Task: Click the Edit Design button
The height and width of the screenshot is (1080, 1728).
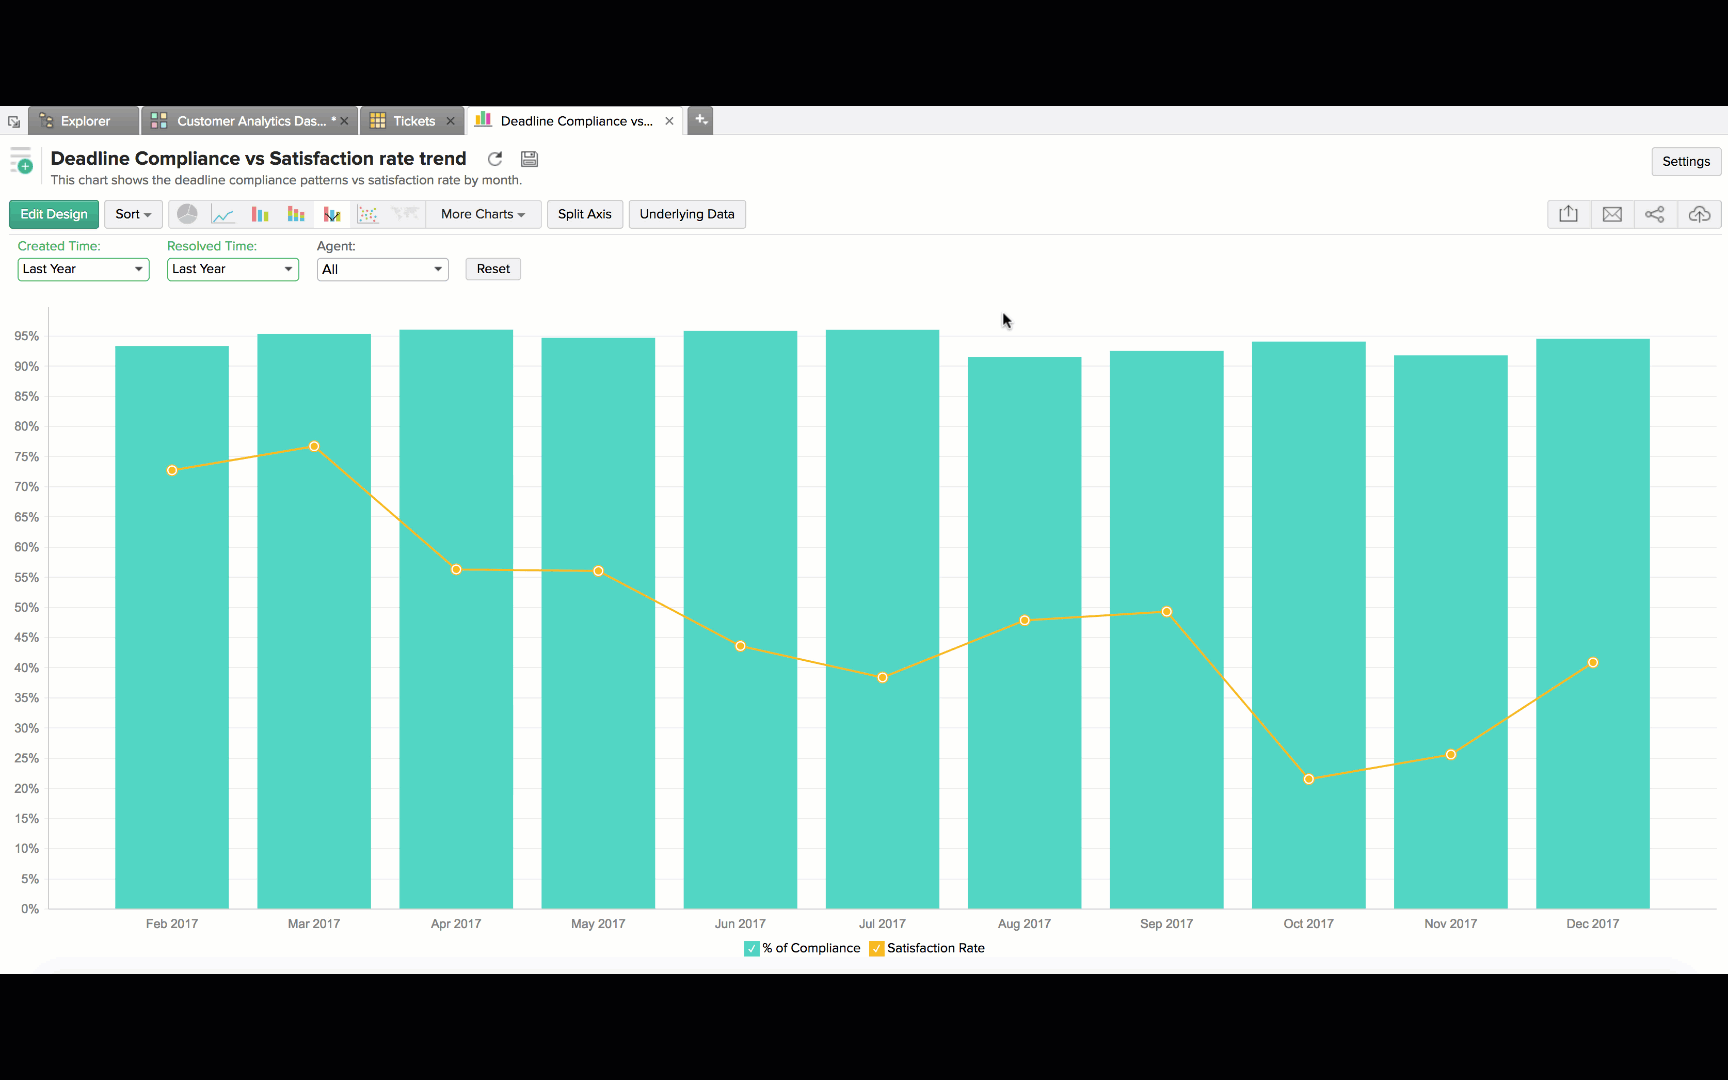Action: [54, 214]
